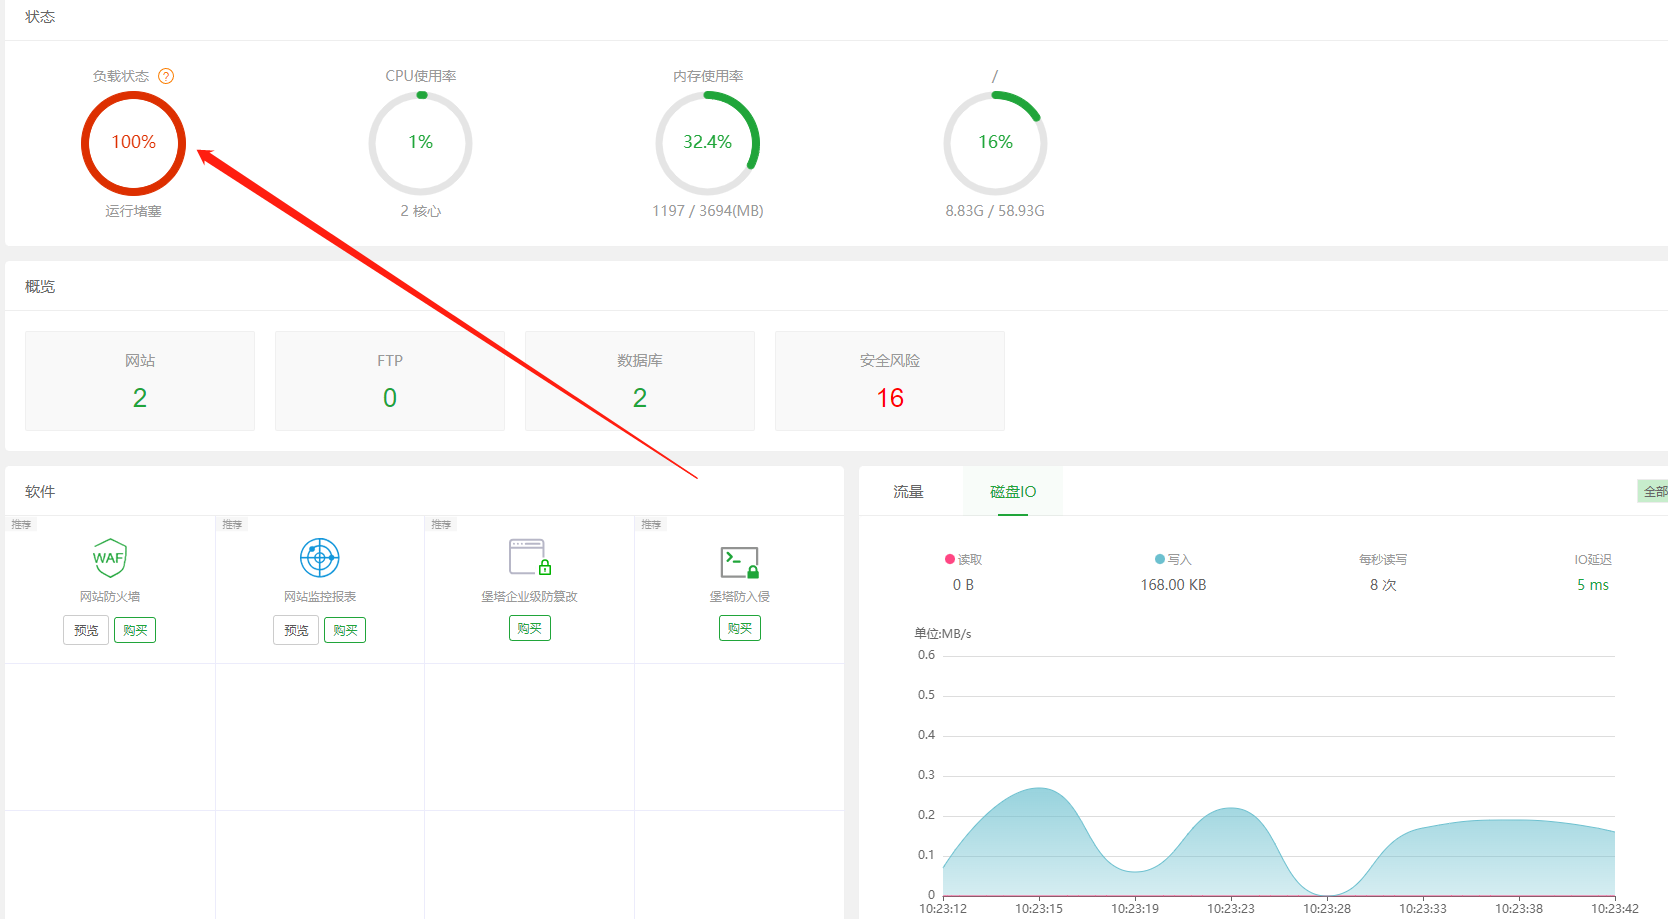Open the 全部 selector in traffic panel
The height and width of the screenshot is (919, 1668).
coord(1653,491)
